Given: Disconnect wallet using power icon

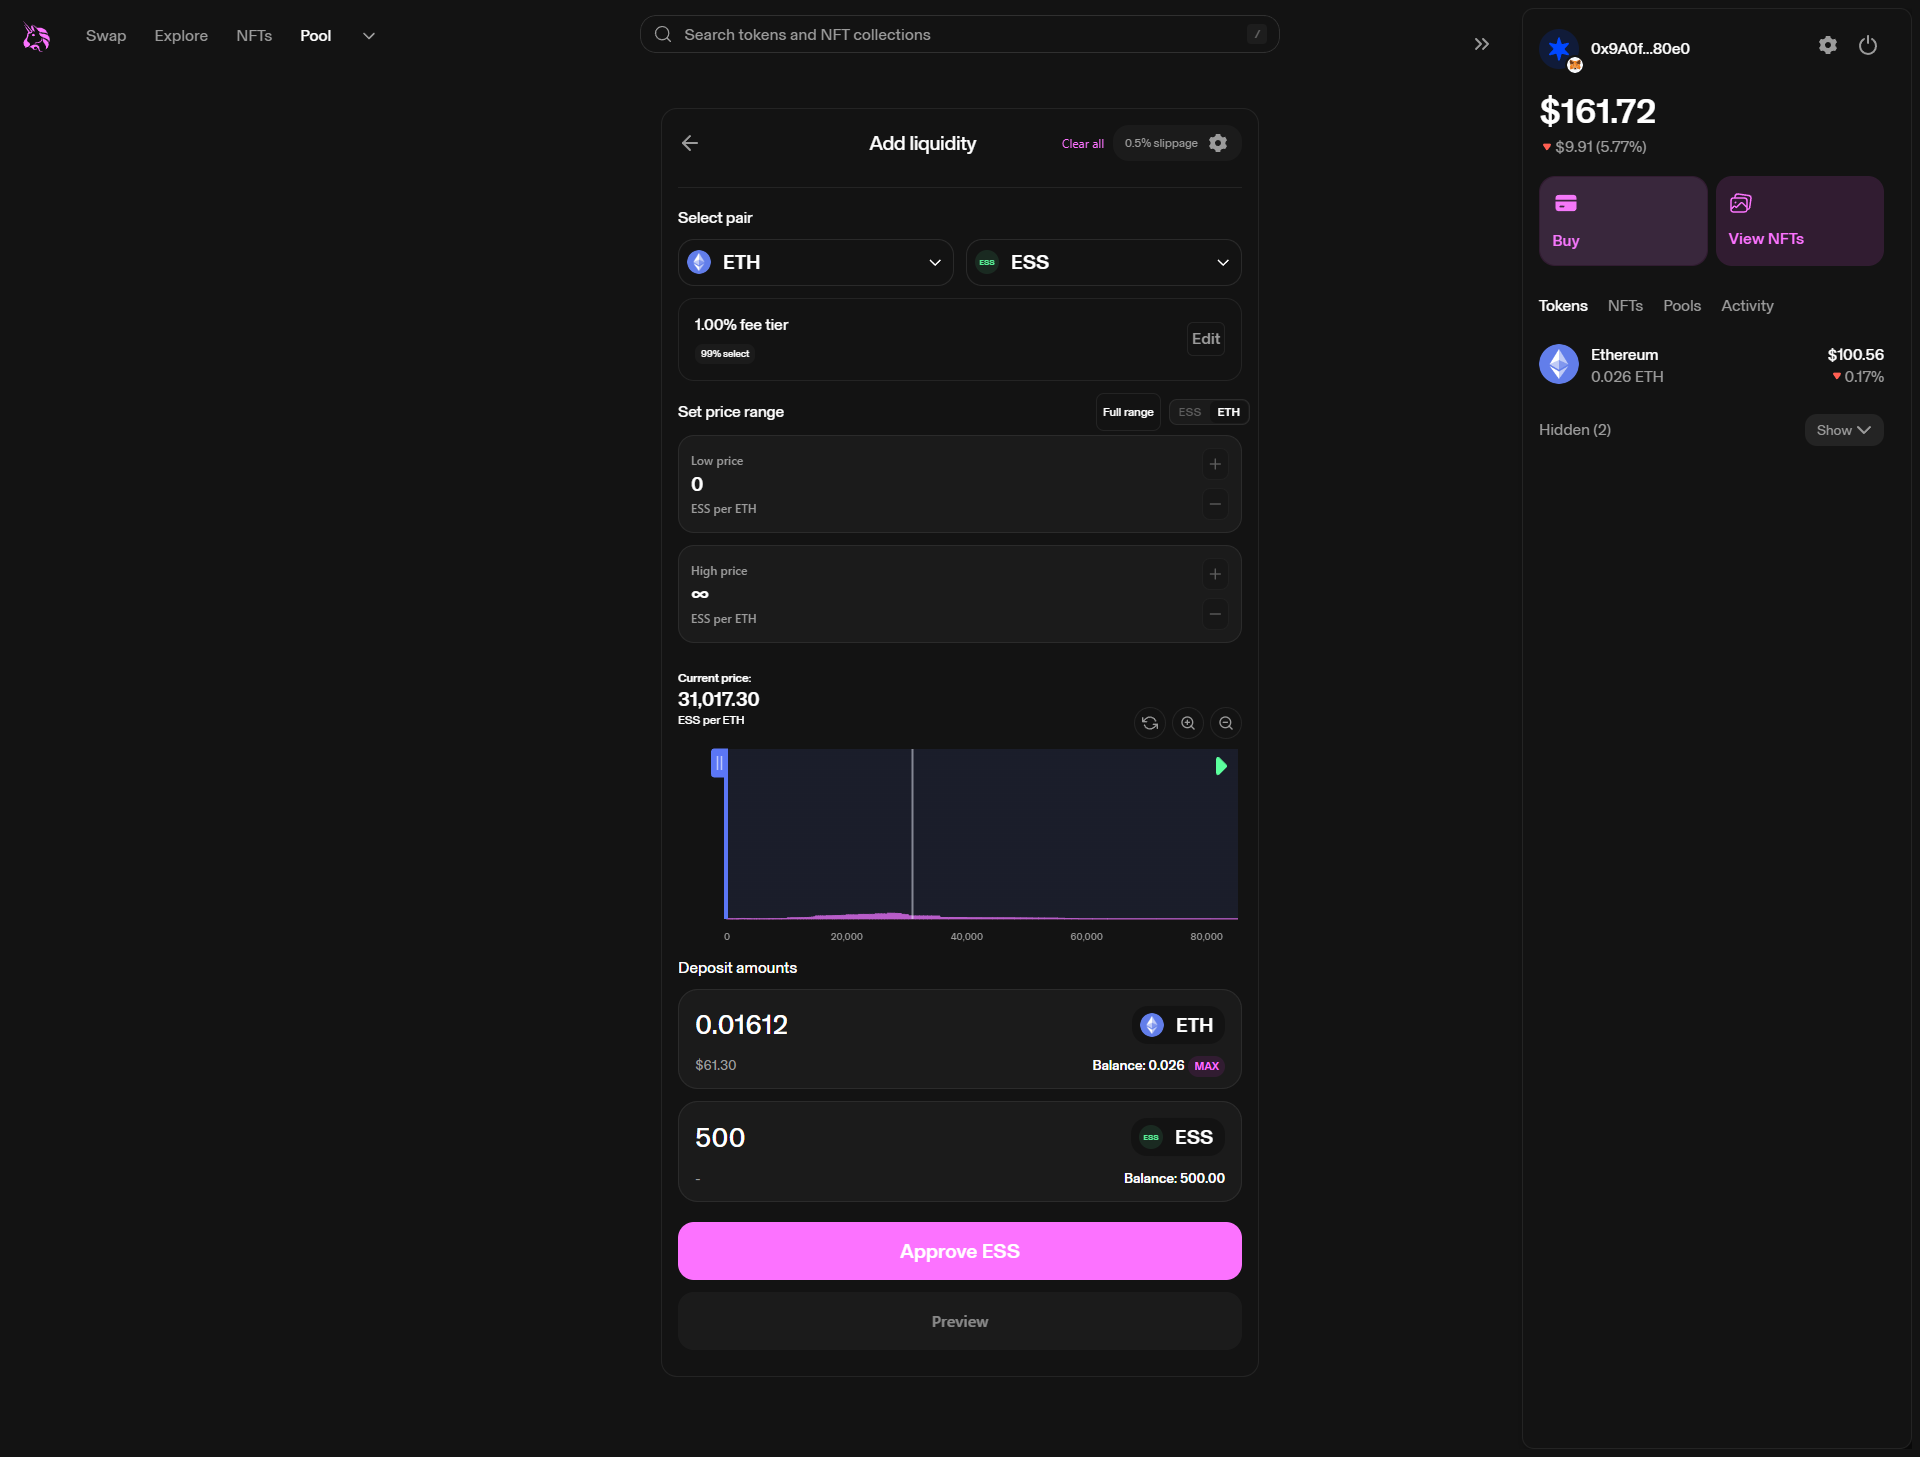Looking at the screenshot, I should [x=1867, y=45].
